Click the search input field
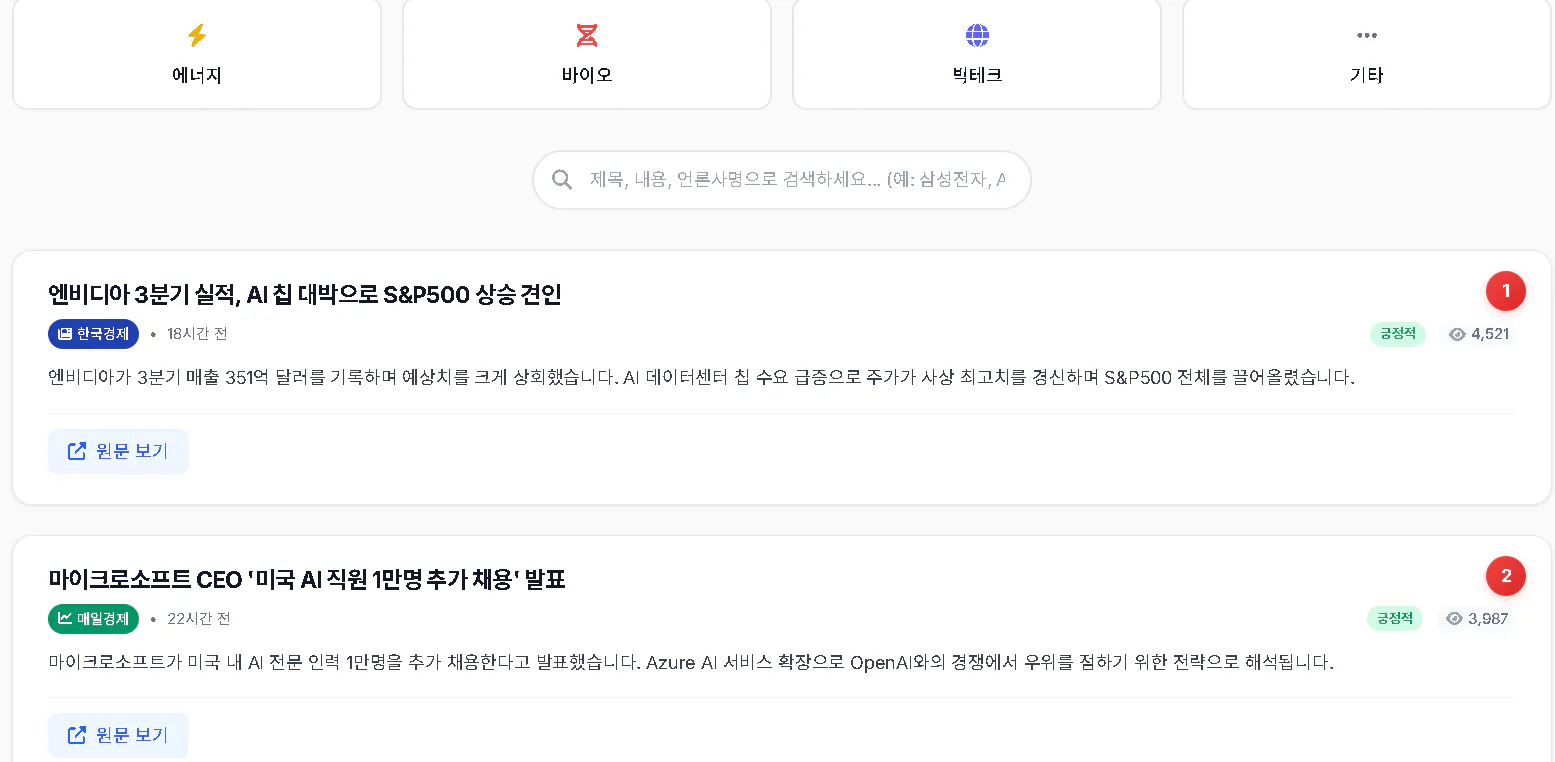Screen dimensions: 1555x762 point(781,179)
